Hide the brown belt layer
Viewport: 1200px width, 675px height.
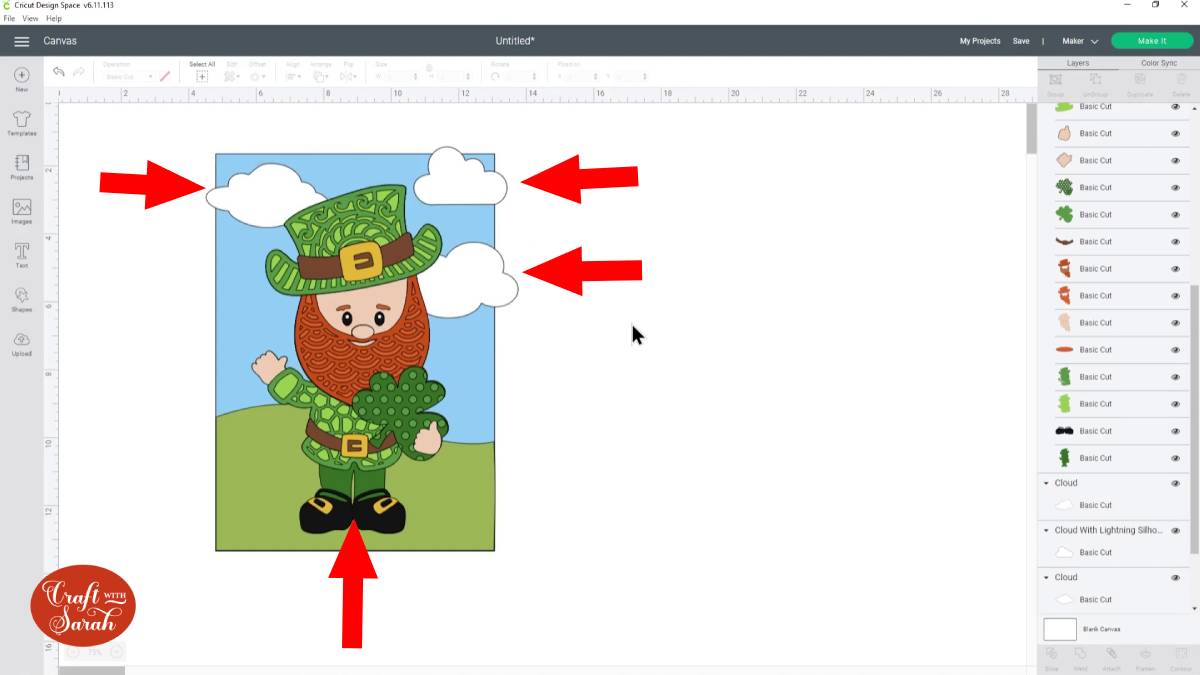[1175, 241]
